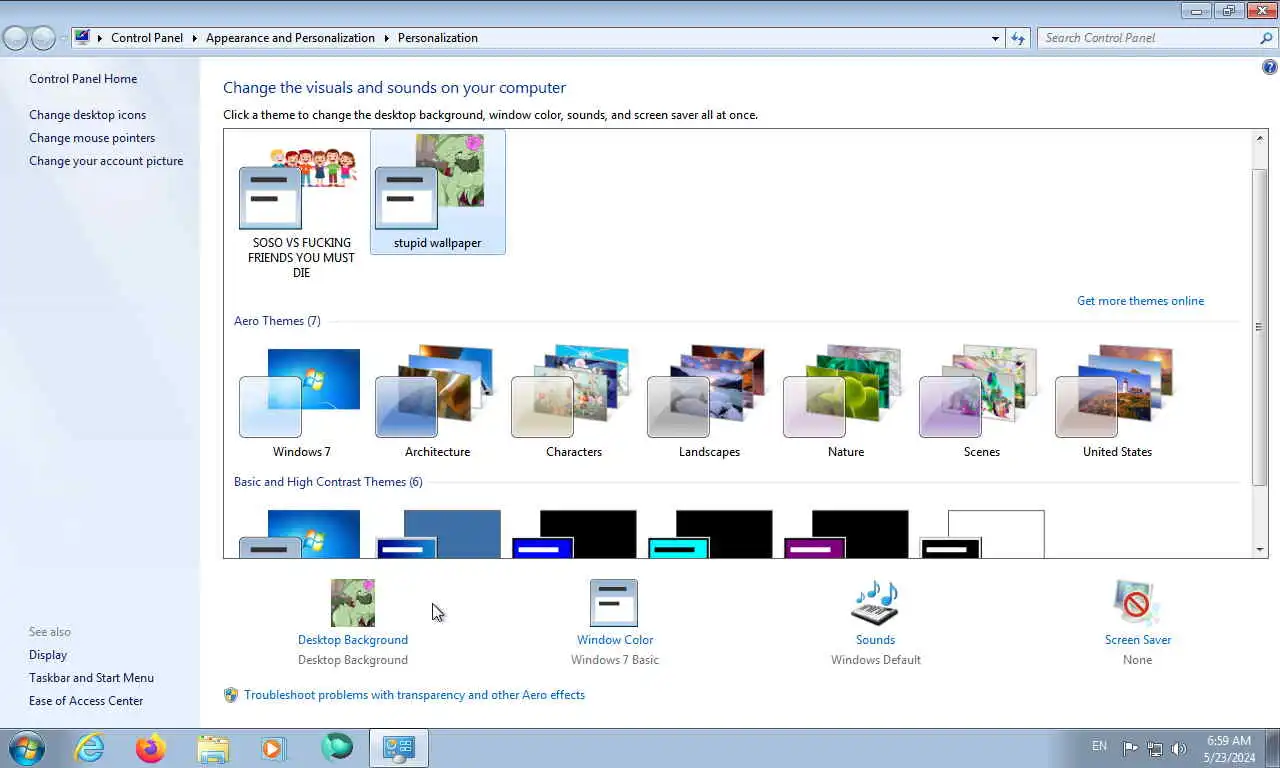This screenshot has width=1280, height=768.
Task: Select the stupid wallpaper theme
Action: [x=437, y=192]
